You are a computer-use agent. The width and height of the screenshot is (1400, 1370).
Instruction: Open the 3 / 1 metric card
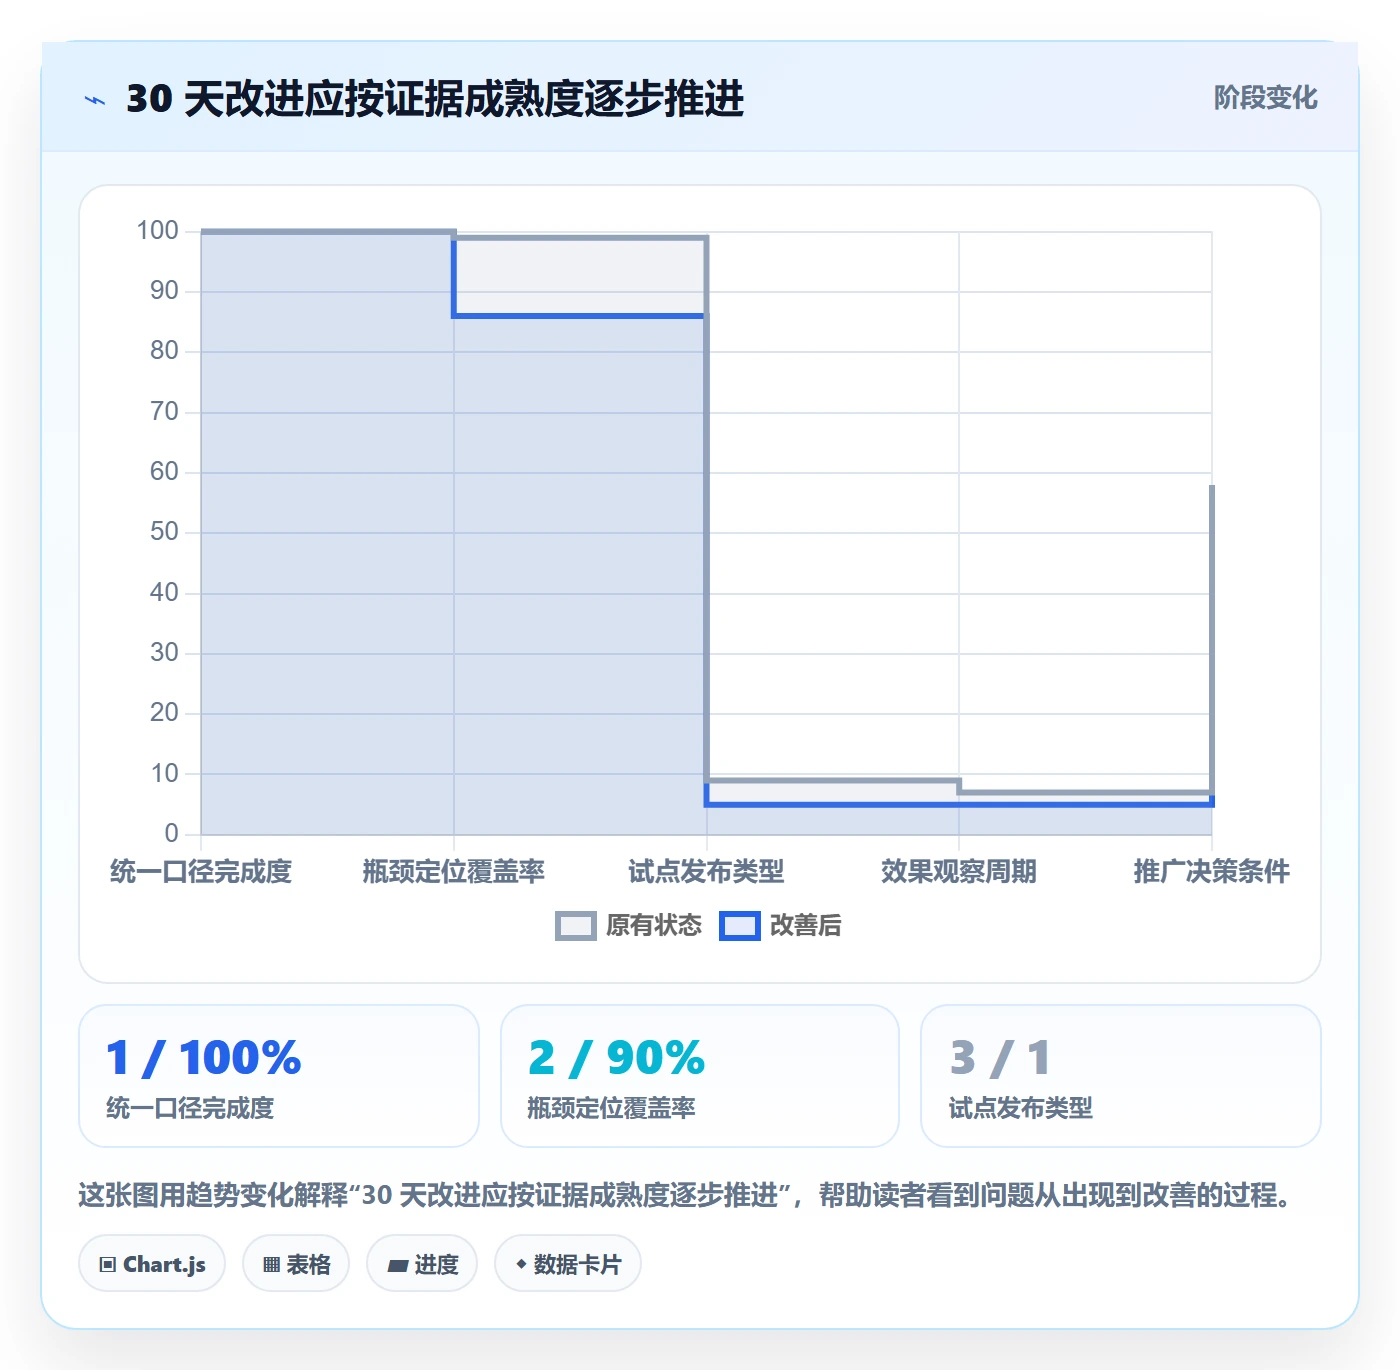[x=1121, y=1076]
